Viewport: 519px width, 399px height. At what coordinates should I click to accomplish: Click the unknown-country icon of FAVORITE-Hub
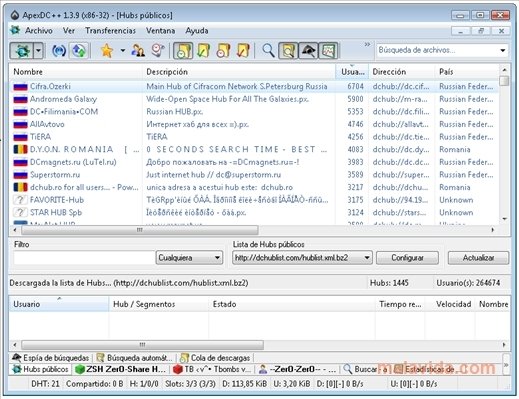pyautogui.click(x=20, y=200)
